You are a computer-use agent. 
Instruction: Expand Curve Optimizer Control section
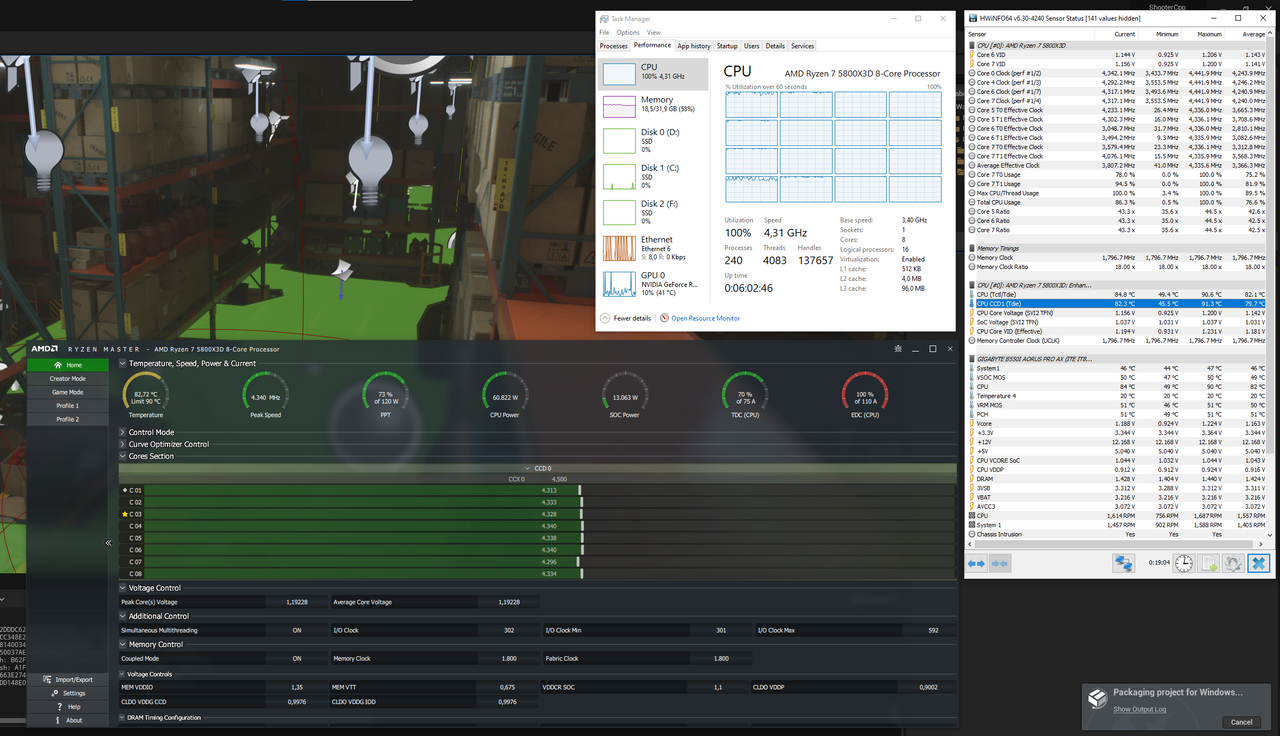(123, 444)
